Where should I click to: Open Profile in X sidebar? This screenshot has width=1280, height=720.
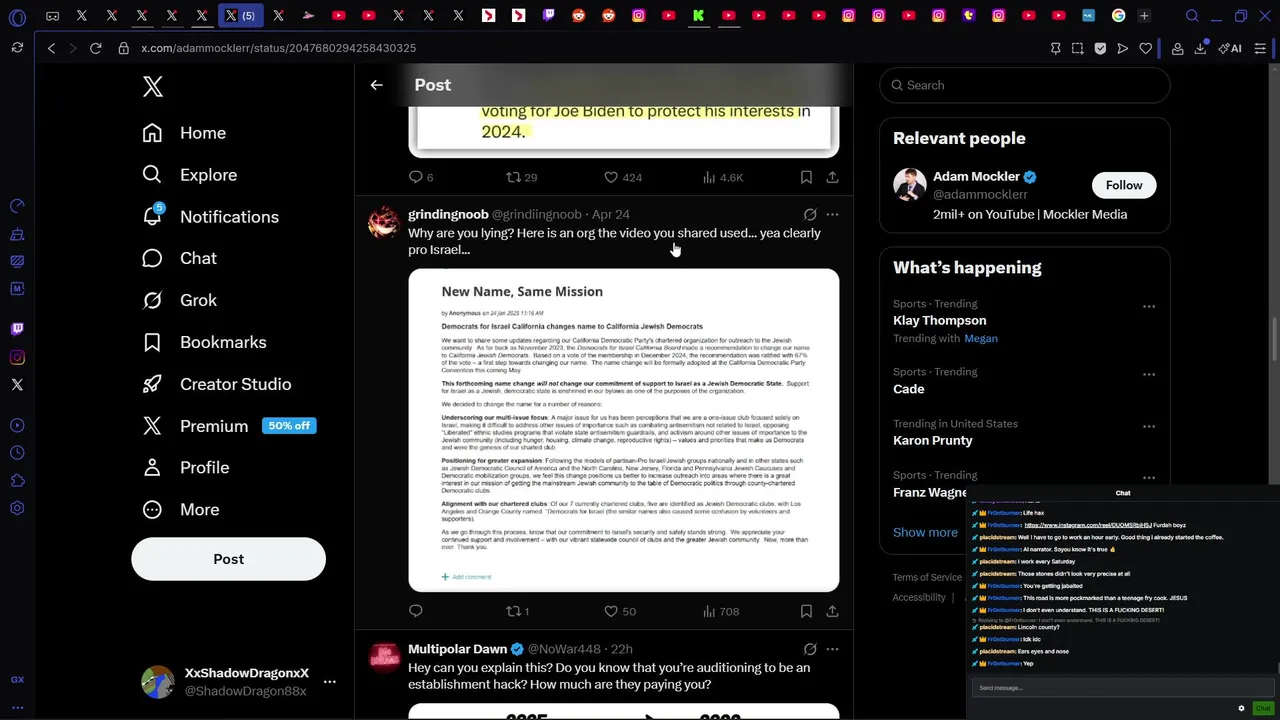[185, 467]
